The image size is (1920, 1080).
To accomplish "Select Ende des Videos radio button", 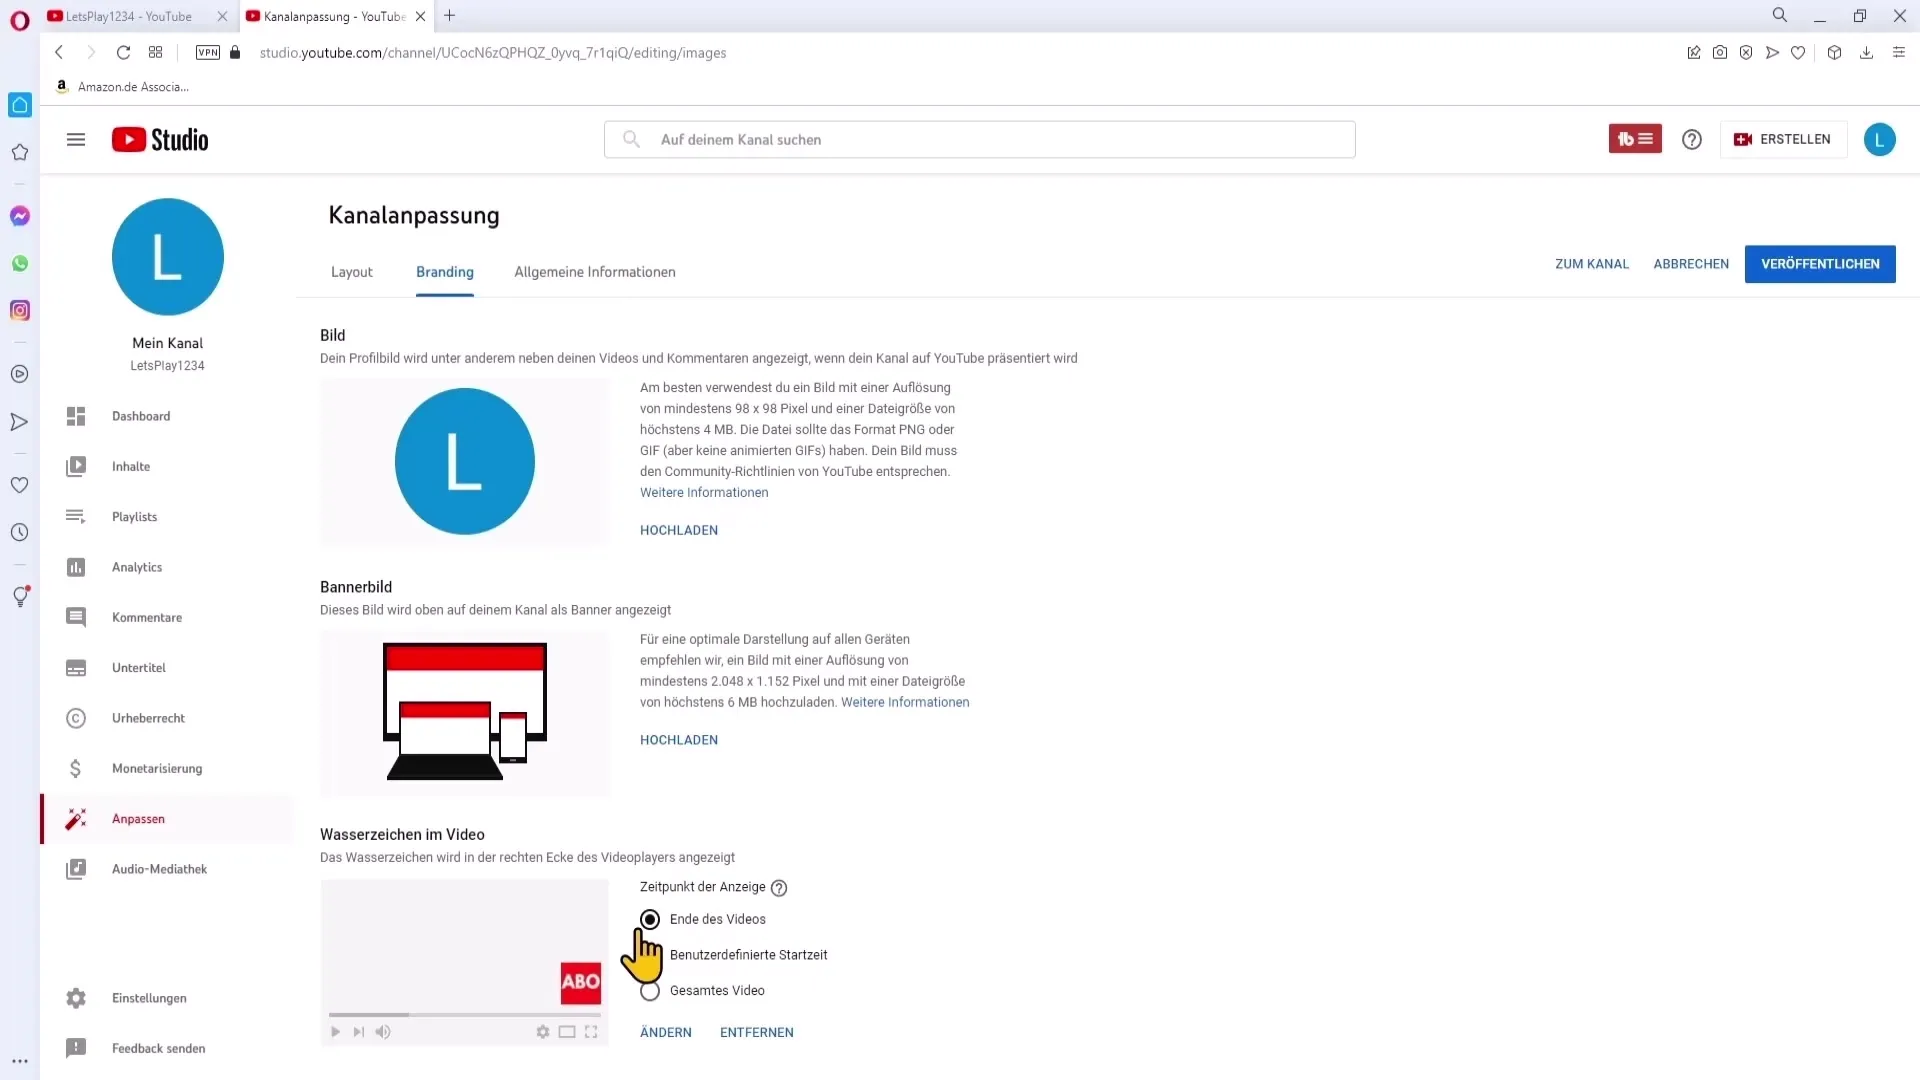I will pos(649,919).
